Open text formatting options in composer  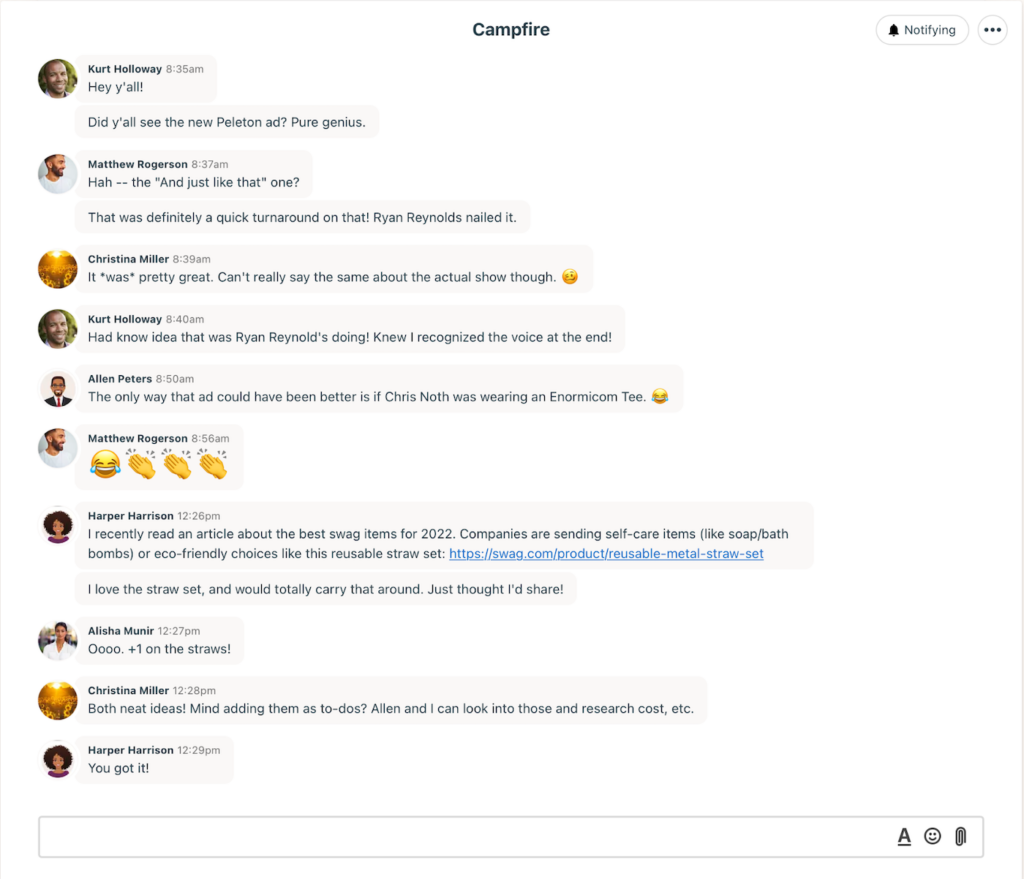(x=904, y=837)
